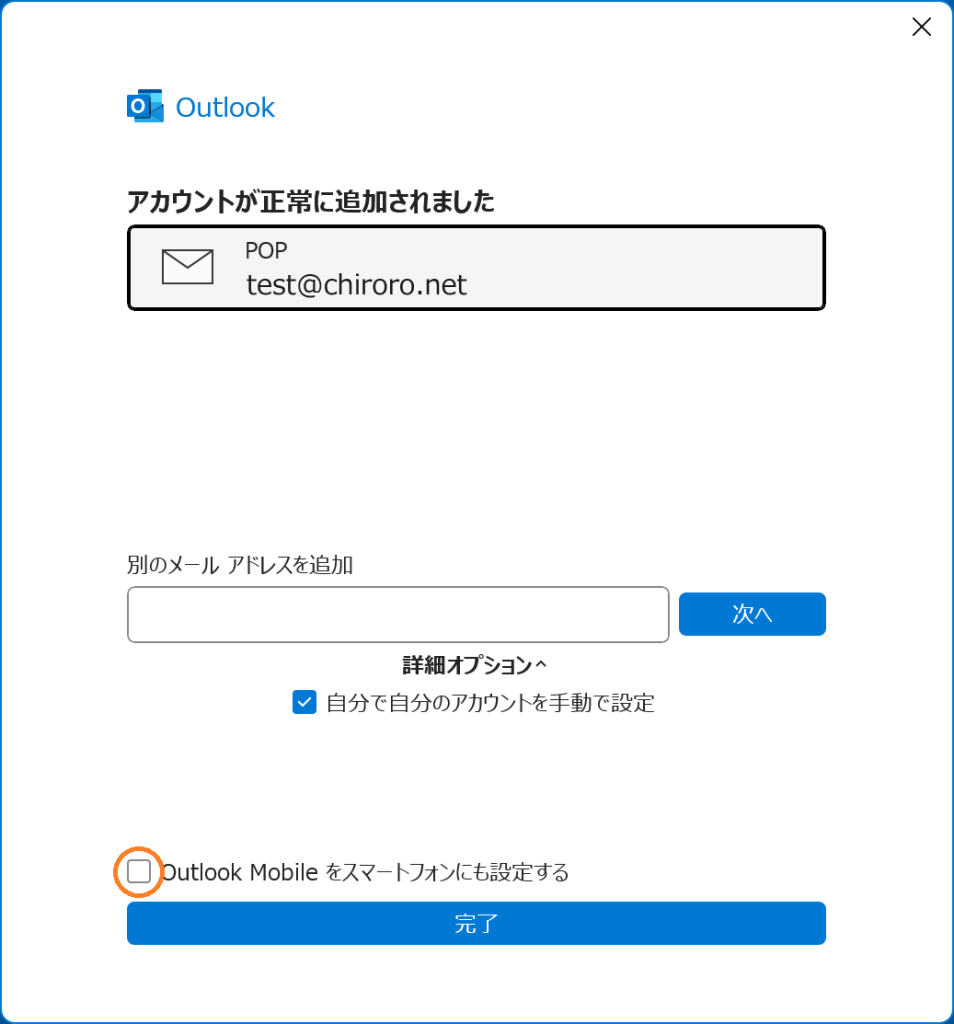Focus the additional email address input field
This screenshot has height=1024, width=954.
[x=398, y=615]
